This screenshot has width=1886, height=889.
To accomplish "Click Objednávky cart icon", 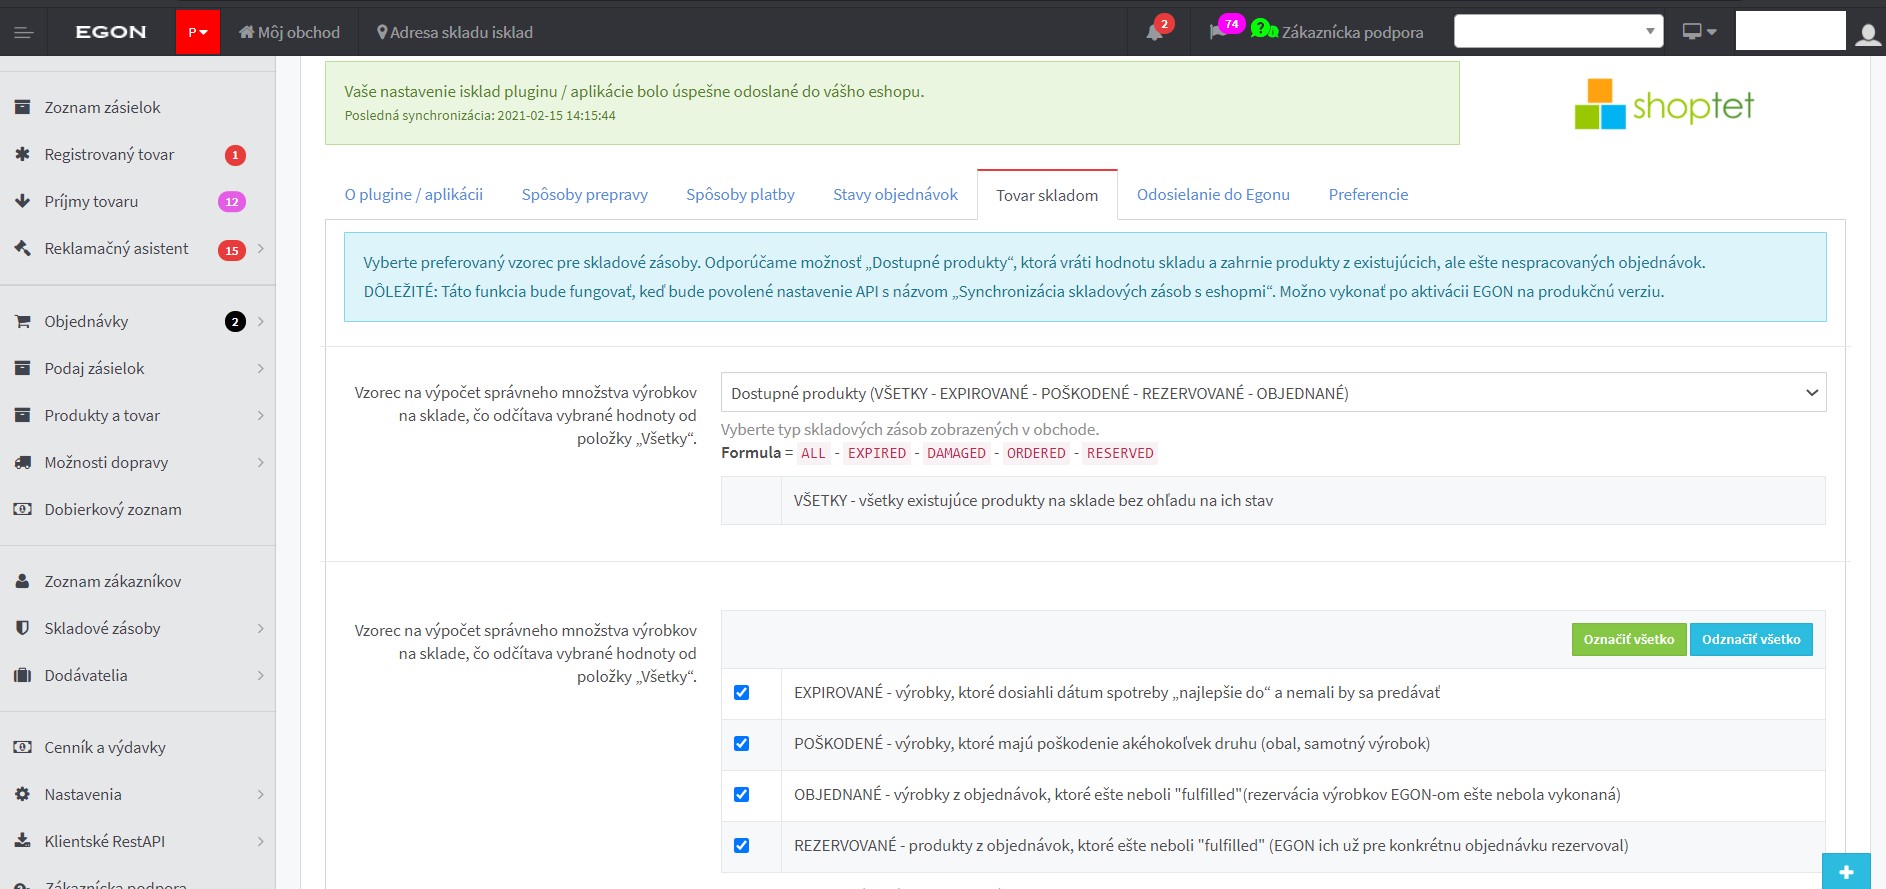I will pyautogui.click(x=22, y=321).
